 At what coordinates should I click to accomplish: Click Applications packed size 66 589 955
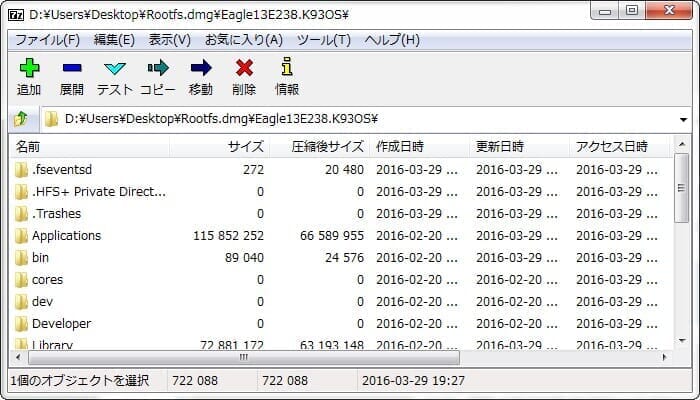pyautogui.click(x=332, y=236)
